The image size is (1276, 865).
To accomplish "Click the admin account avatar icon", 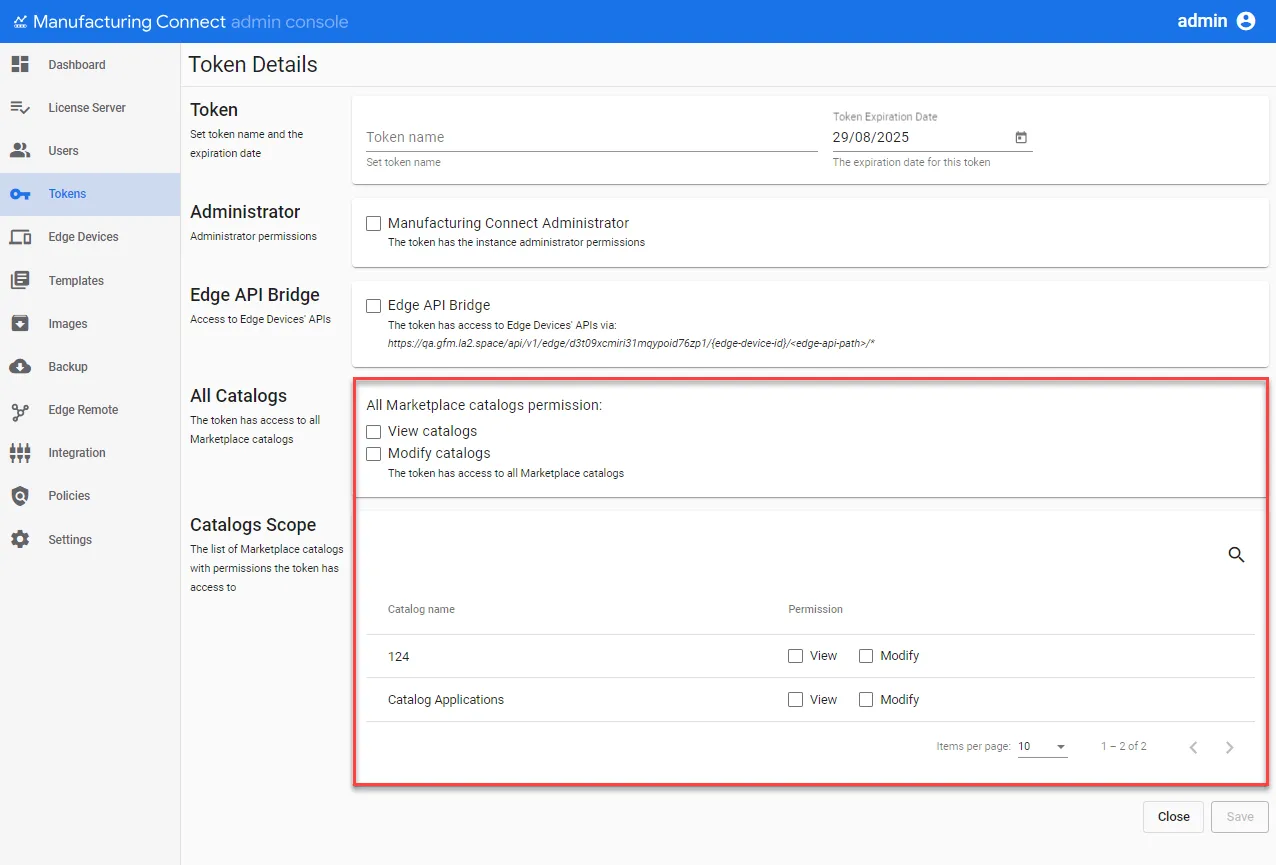I will pyautogui.click(x=1246, y=21).
